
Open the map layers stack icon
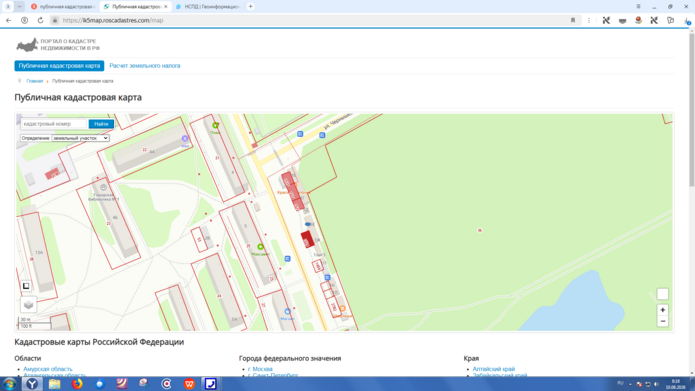click(x=28, y=305)
